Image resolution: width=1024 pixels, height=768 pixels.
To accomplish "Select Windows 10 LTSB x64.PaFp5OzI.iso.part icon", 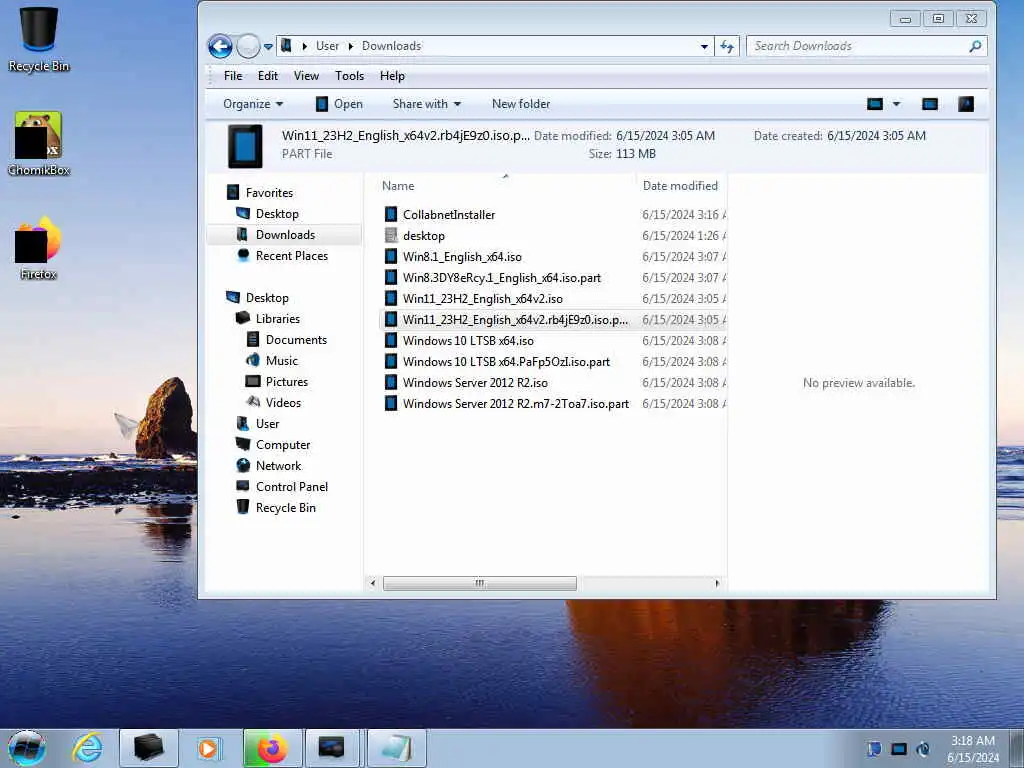I will click(x=391, y=362).
